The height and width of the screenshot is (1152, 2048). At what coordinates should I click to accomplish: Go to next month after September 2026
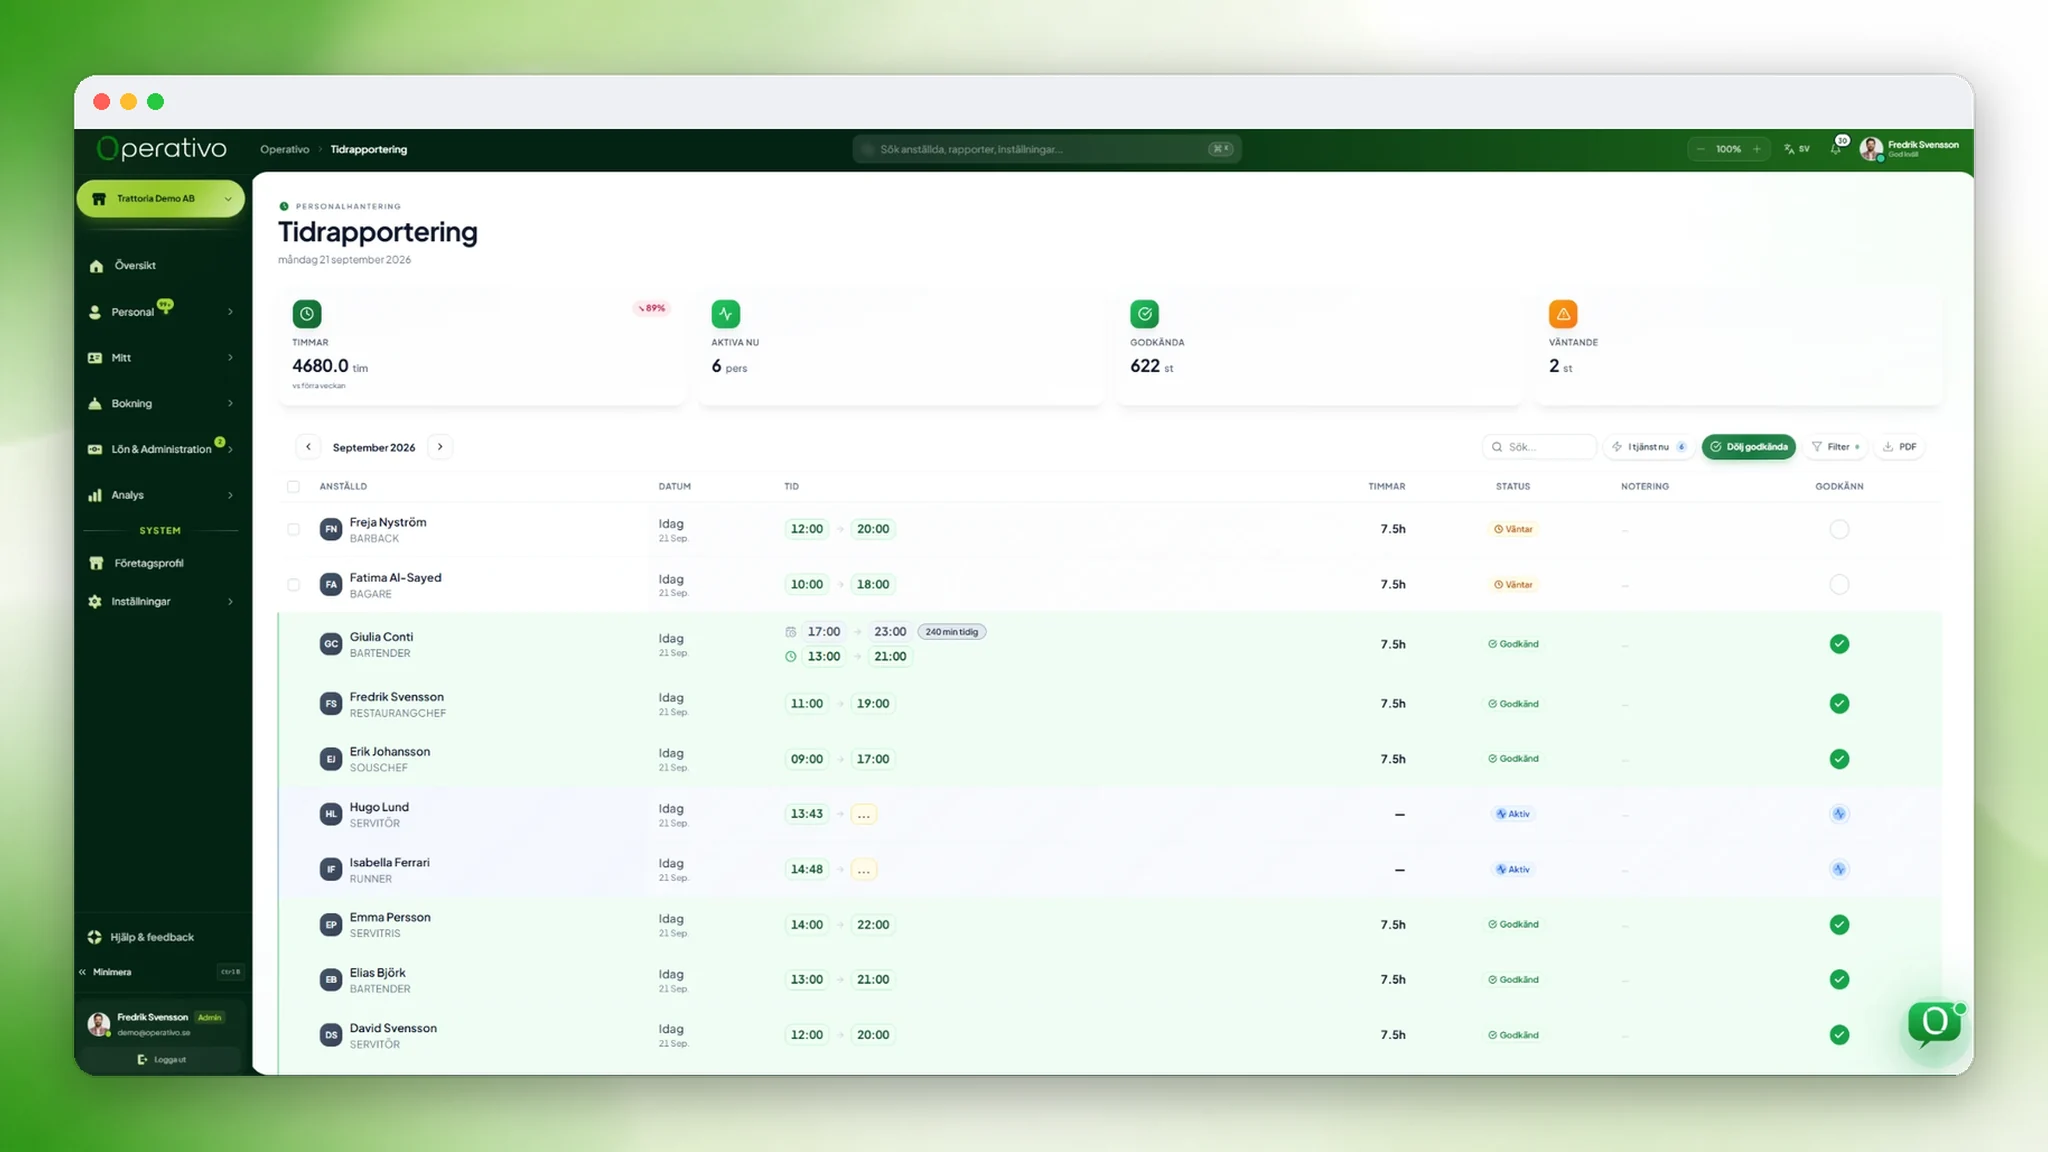tap(440, 447)
